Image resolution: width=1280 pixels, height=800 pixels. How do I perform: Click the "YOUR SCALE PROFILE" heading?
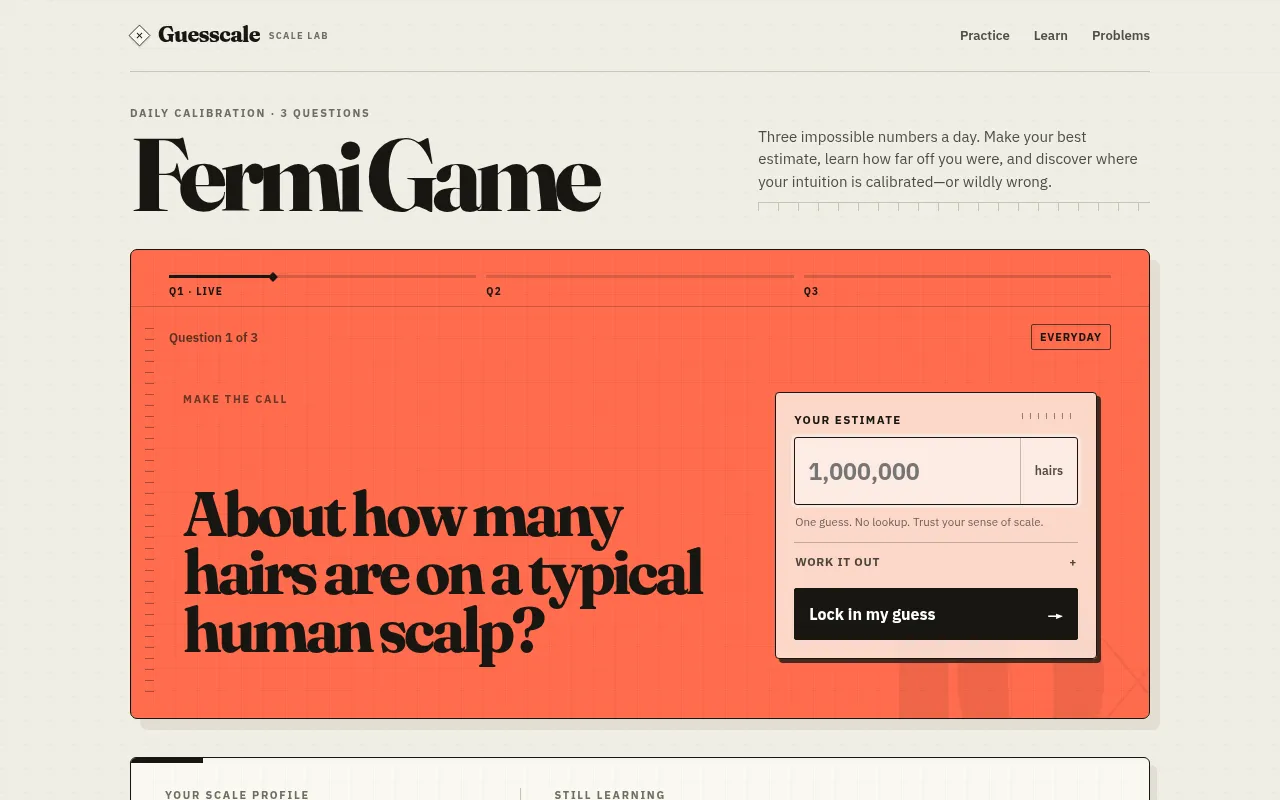coord(237,795)
